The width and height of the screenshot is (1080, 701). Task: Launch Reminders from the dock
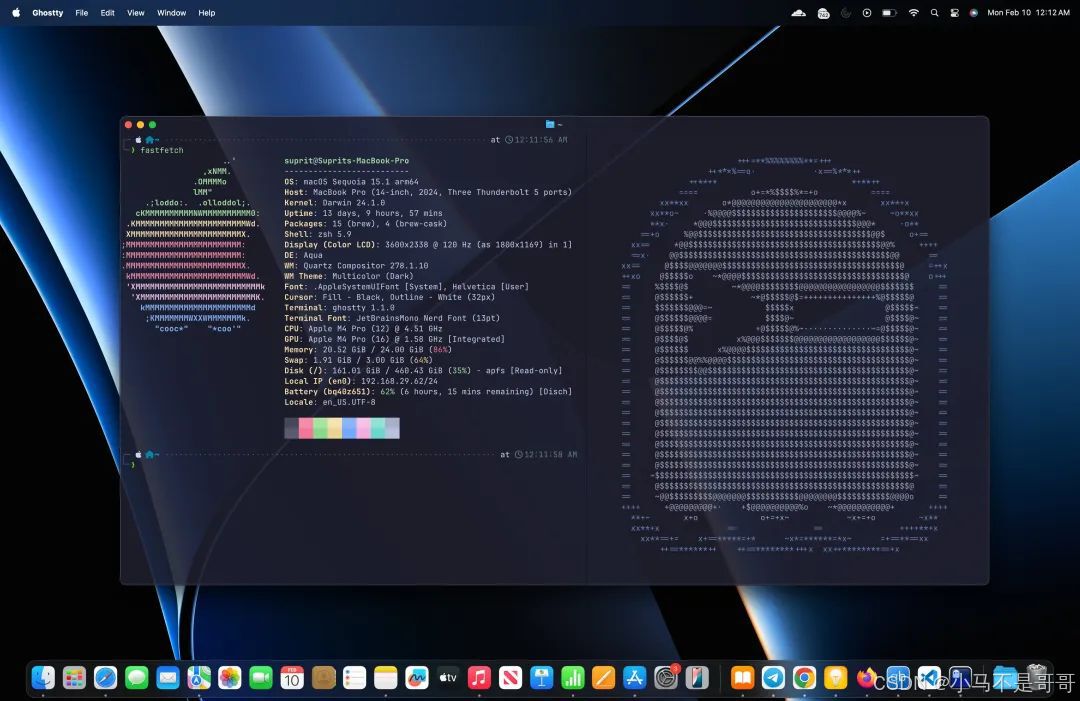(x=355, y=678)
